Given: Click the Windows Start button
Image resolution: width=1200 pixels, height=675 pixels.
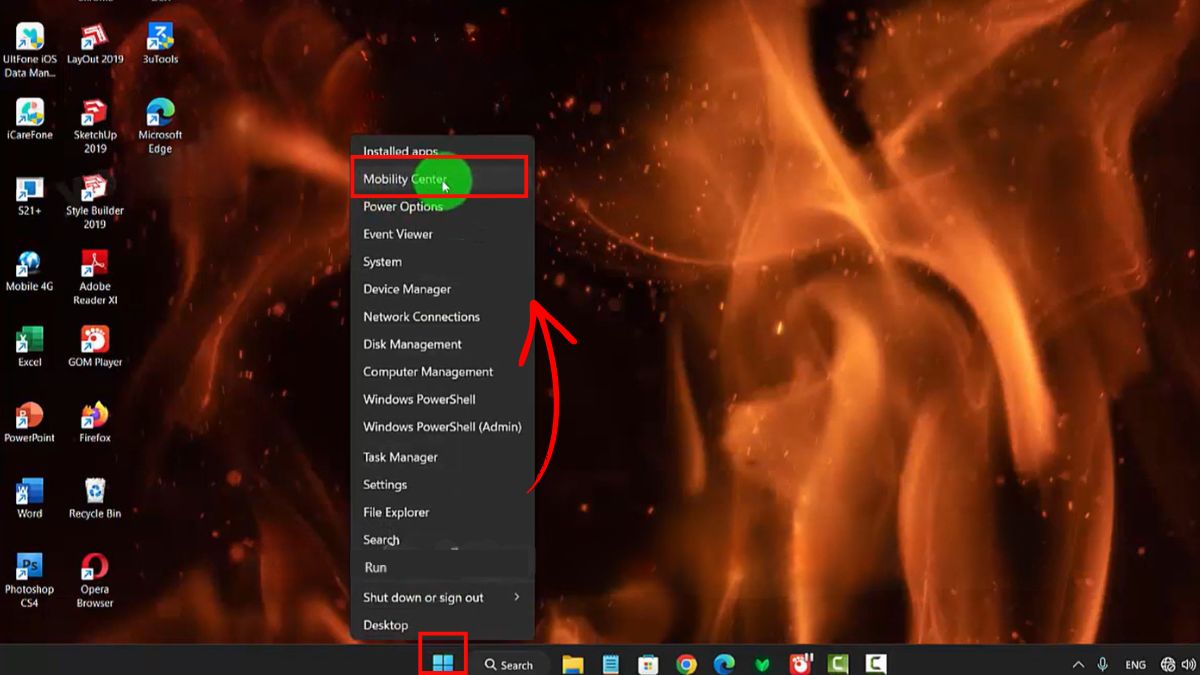Looking at the screenshot, I should (442, 663).
